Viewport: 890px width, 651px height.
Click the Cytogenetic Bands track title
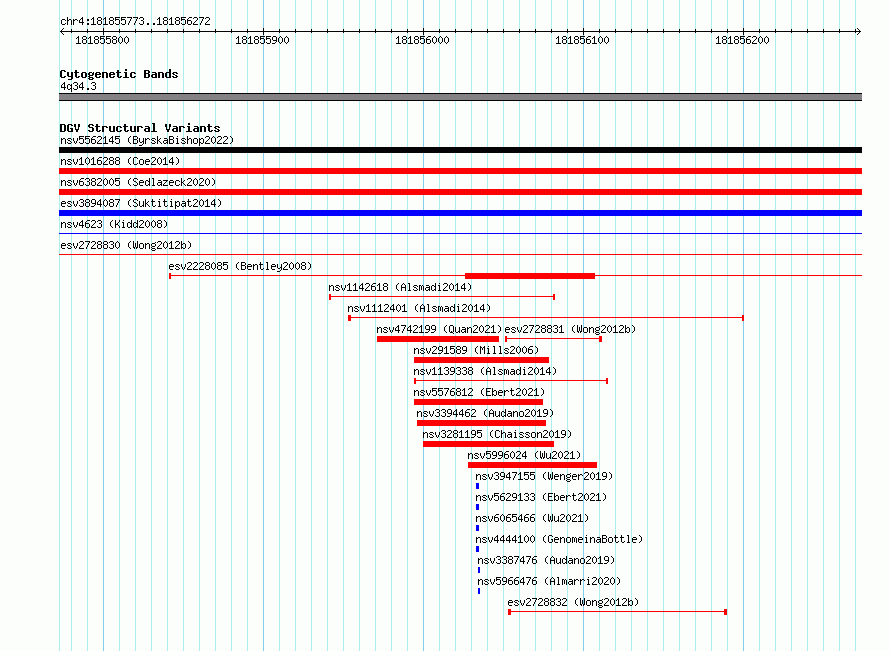(x=119, y=74)
